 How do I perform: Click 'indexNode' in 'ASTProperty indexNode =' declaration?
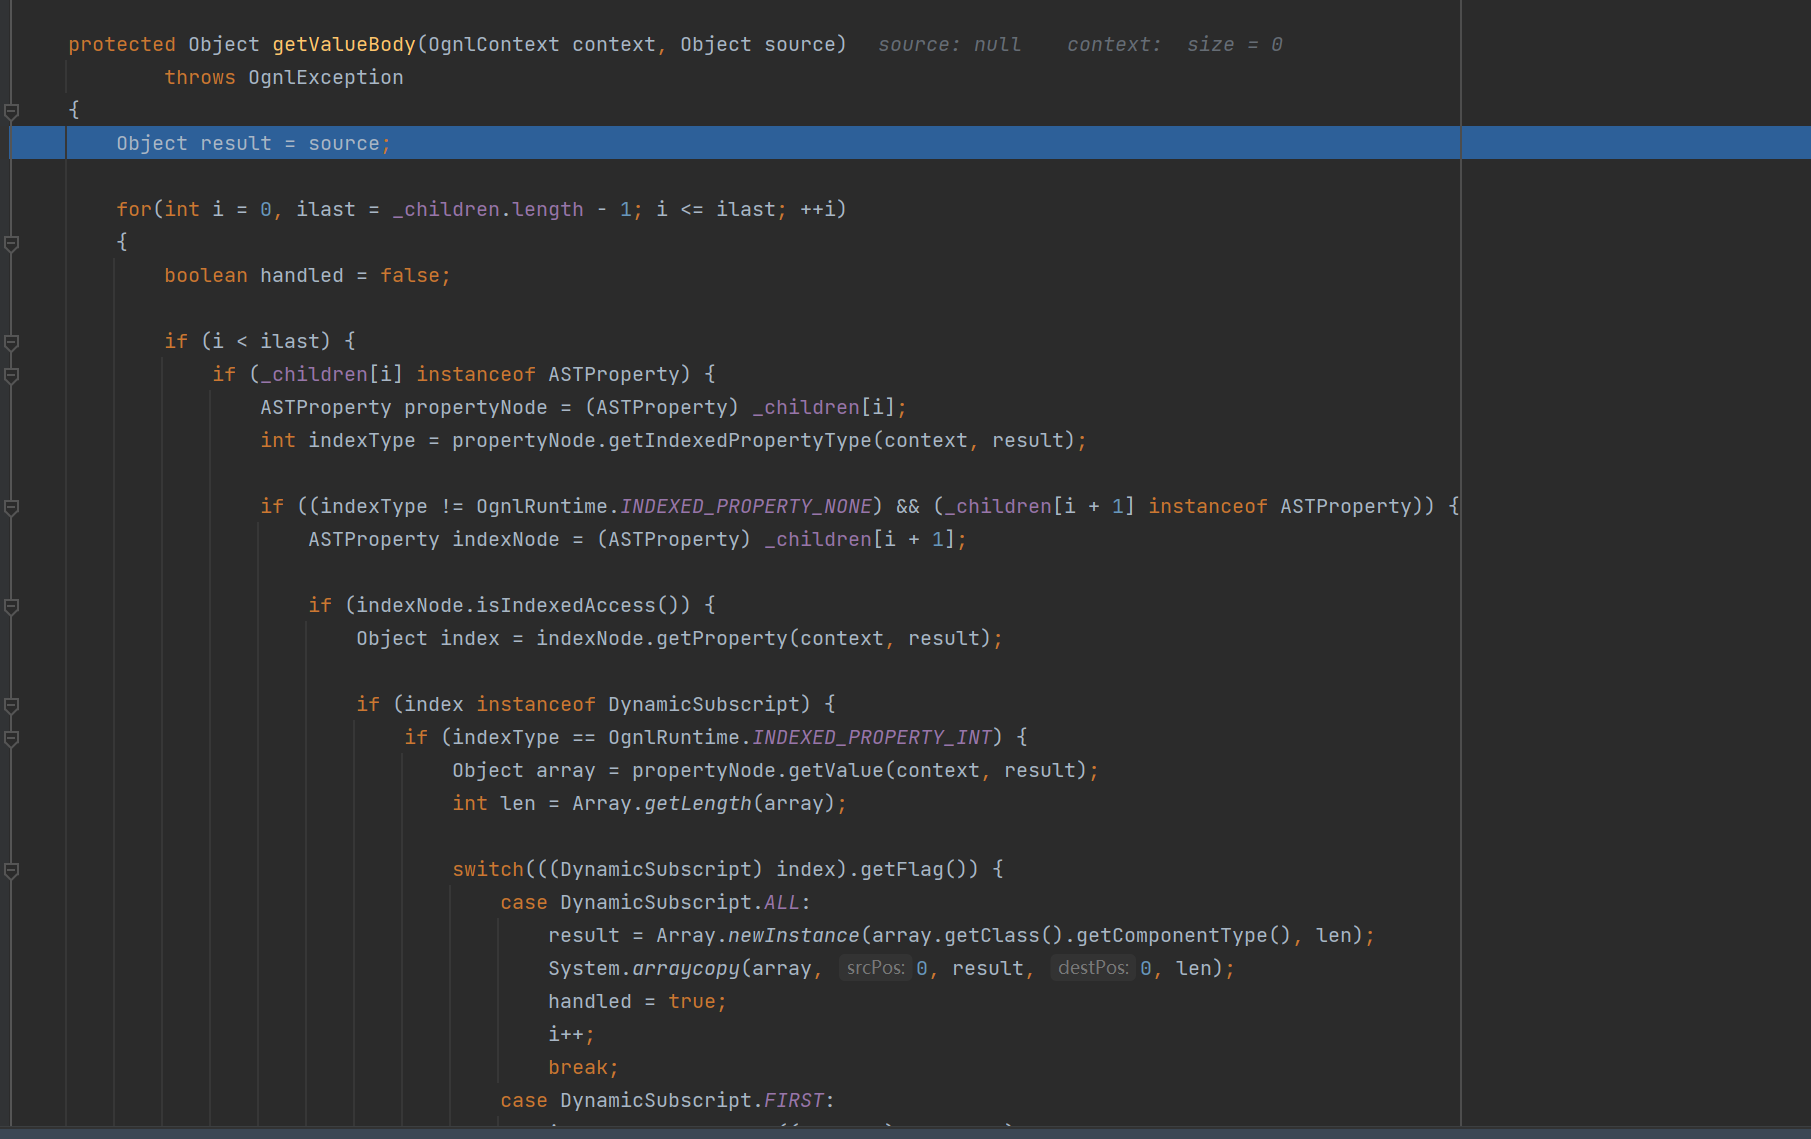click(506, 539)
